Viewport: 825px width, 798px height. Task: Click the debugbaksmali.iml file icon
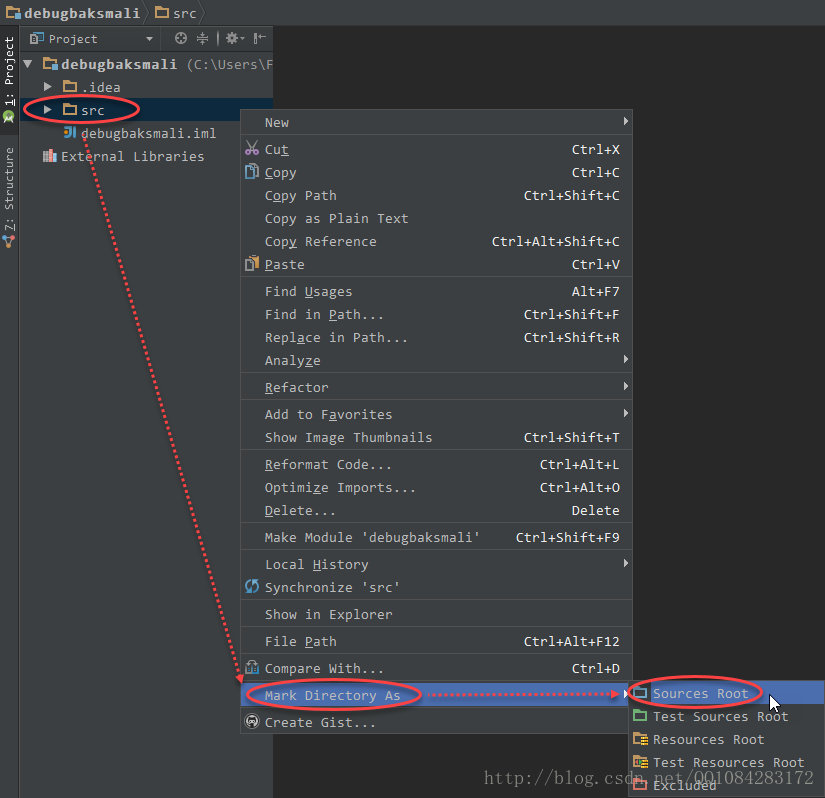pyautogui.click(x=70, y=132)
